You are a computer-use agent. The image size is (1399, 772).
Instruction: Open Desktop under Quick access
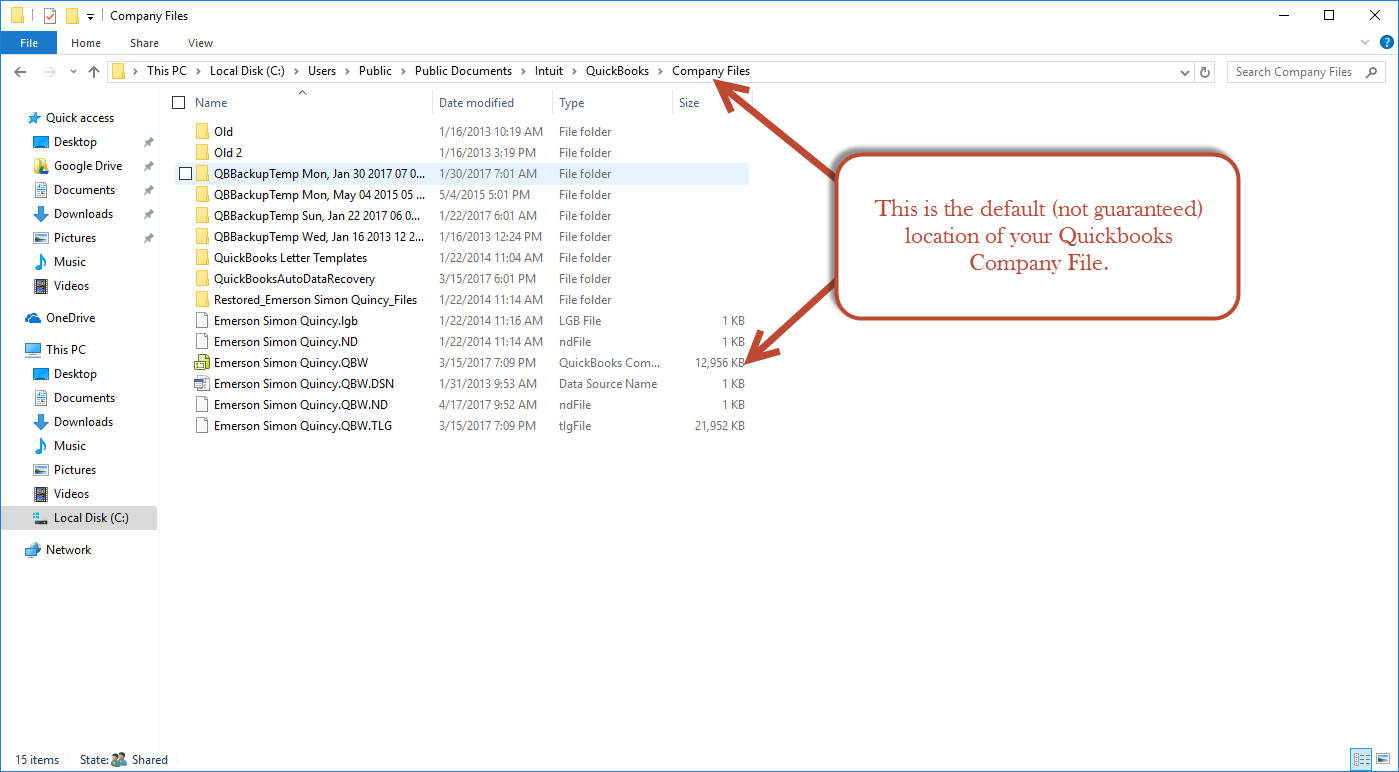(75, 141)
